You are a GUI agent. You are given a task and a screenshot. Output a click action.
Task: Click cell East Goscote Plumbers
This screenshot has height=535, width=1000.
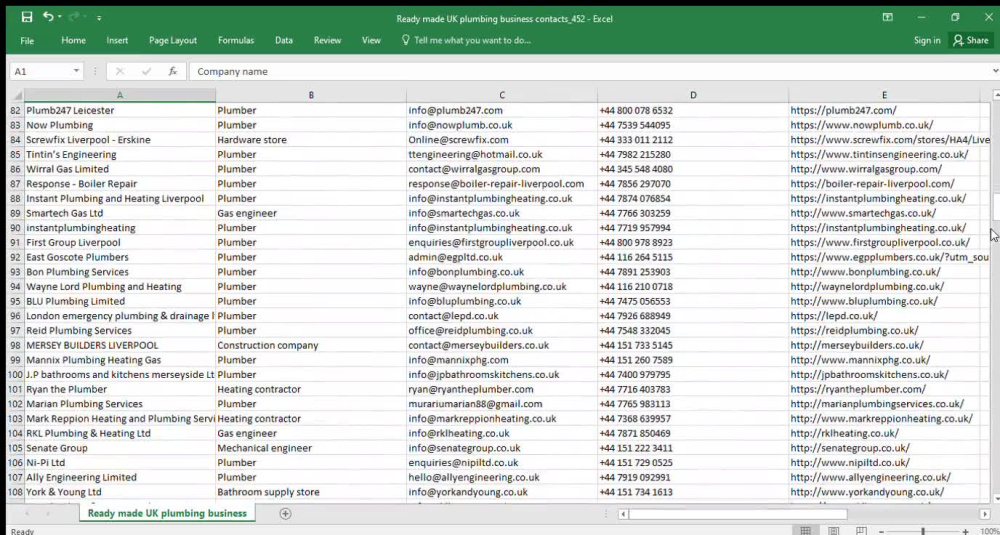coord(120,257)
